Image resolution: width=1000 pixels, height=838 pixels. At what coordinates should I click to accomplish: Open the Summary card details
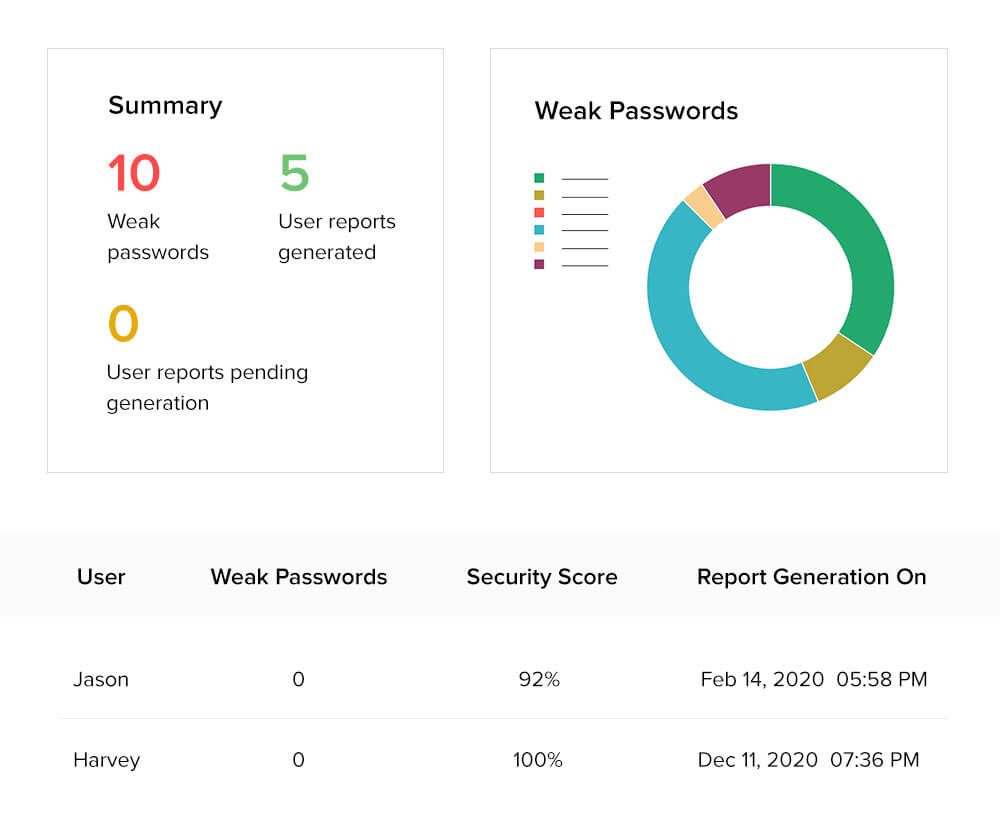[x=165, y=106]
